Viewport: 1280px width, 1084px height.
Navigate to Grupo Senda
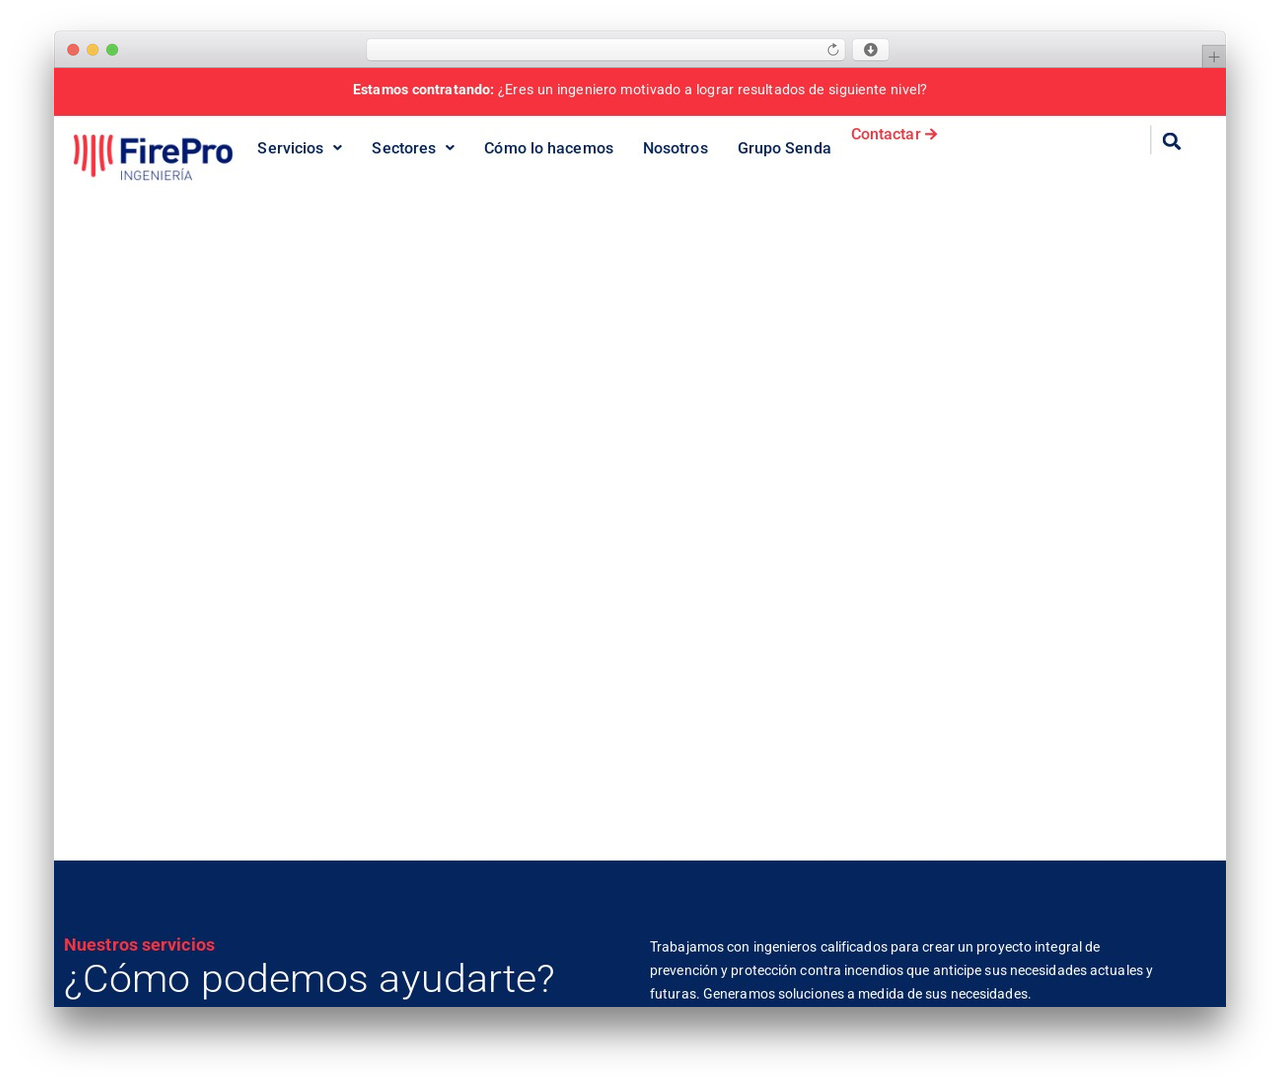click(784, 148)
